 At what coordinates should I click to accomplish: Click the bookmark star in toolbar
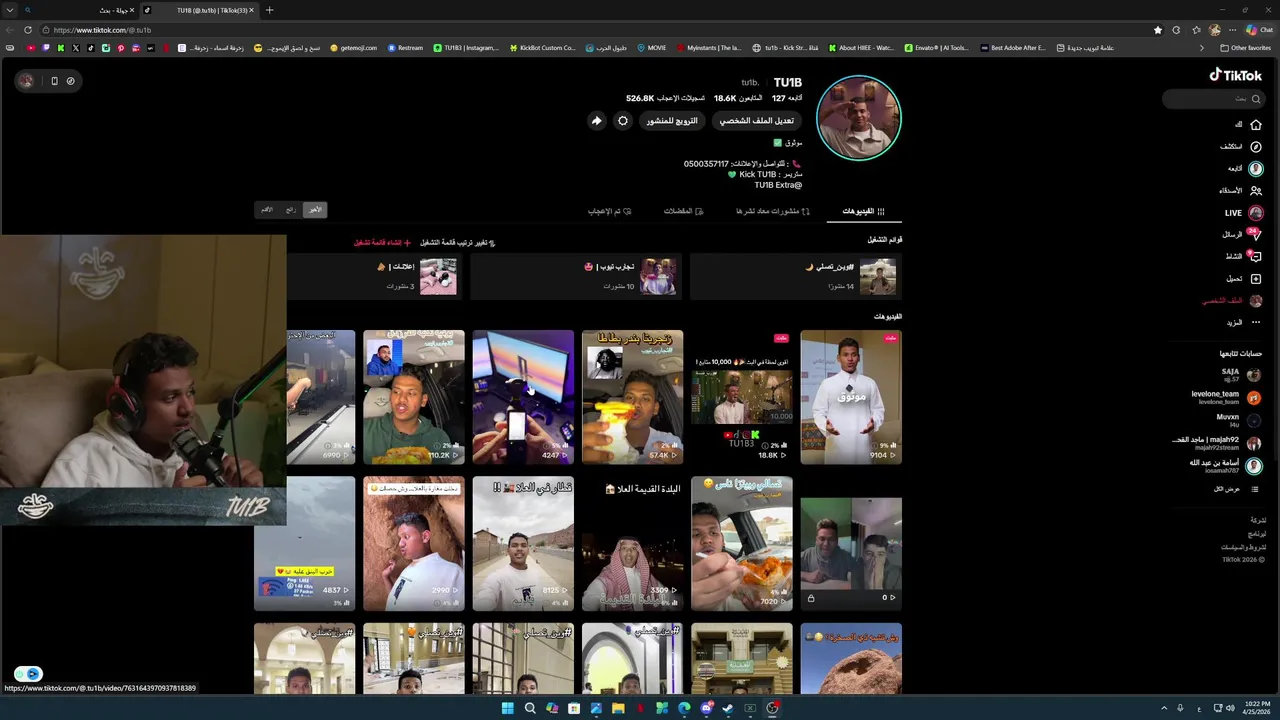1158,30
